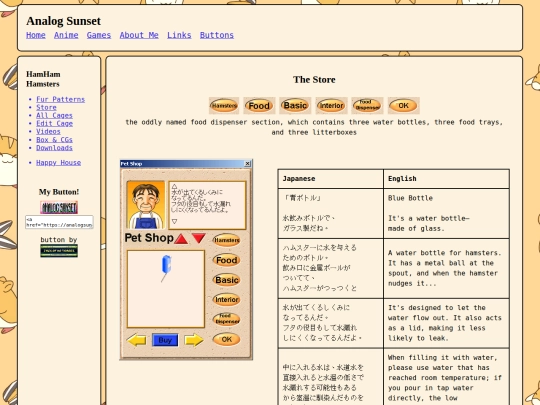Open the Games page link

[x=99, y=35]
